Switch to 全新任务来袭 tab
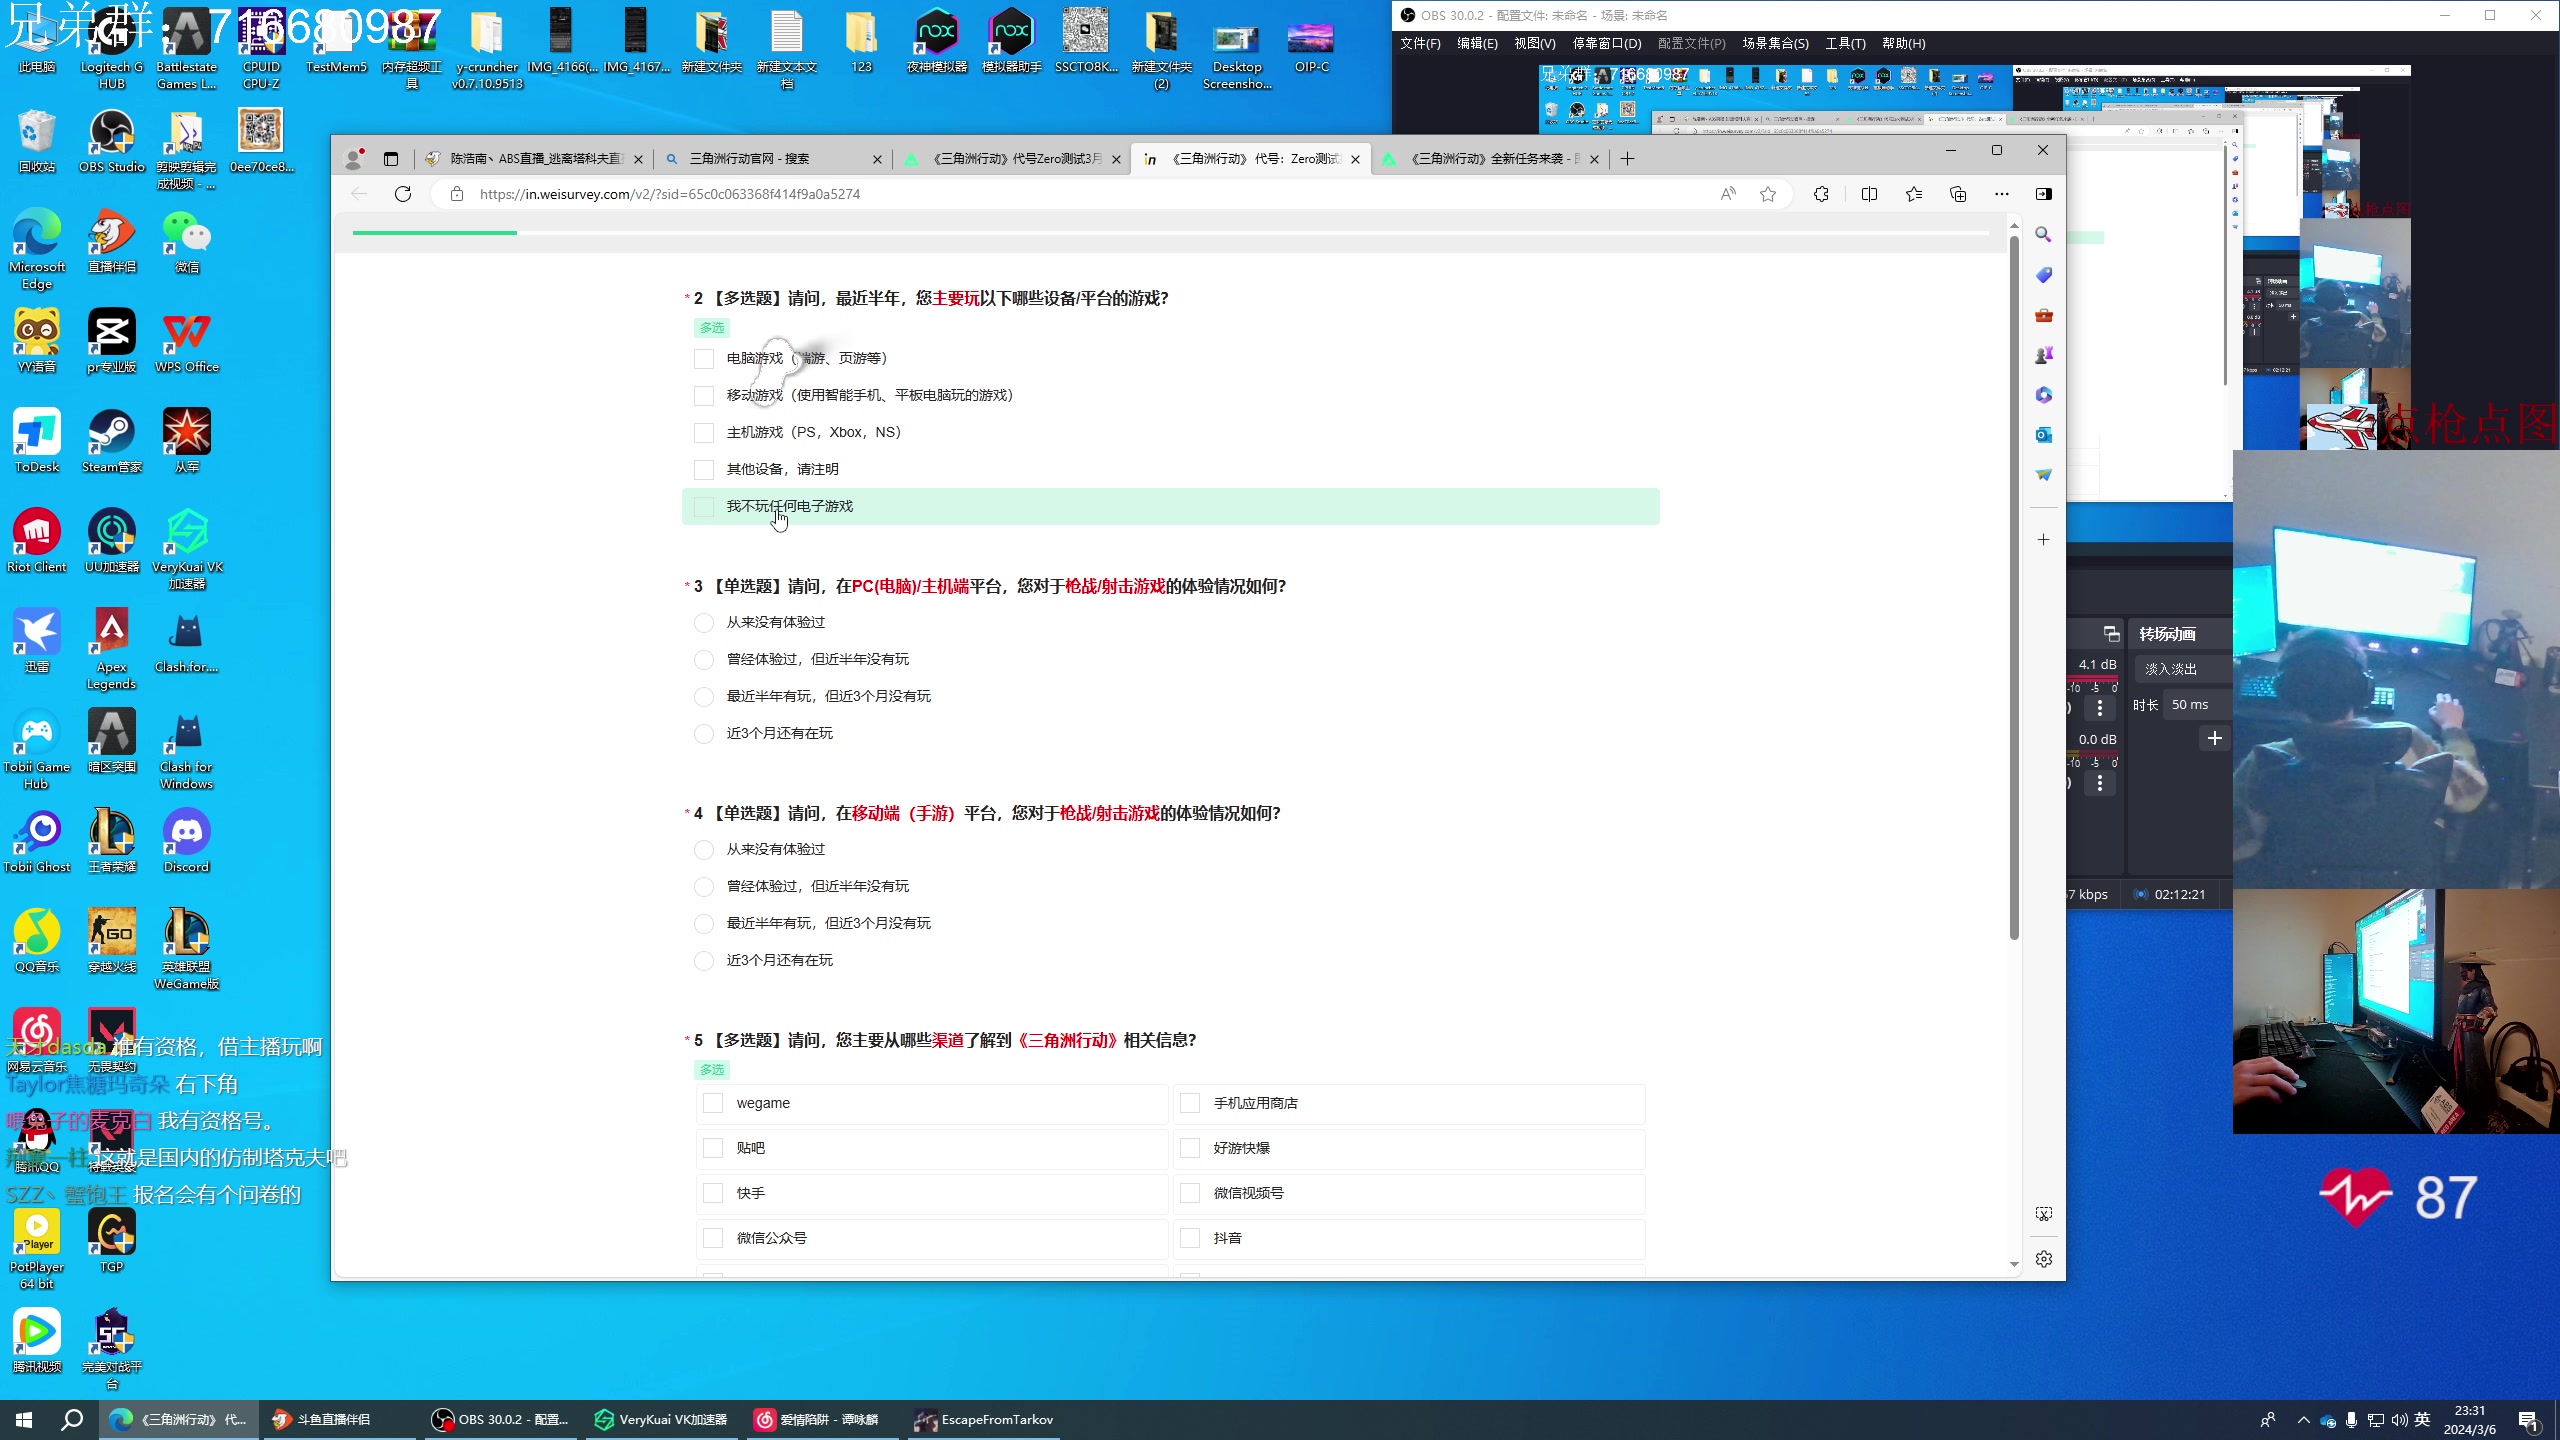 point(1490,159)
